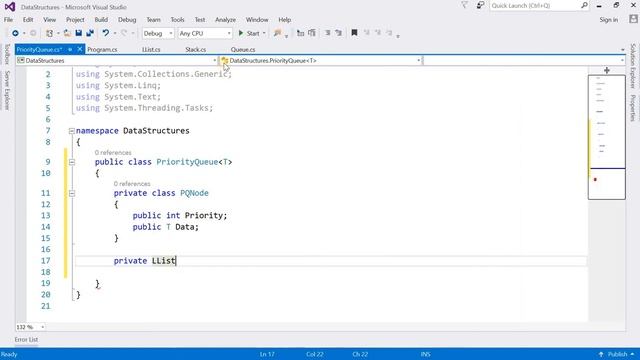Screen dimensions: 640x360
Task: Open the Undo history dropdown arrow
Action: coord(115,33)
